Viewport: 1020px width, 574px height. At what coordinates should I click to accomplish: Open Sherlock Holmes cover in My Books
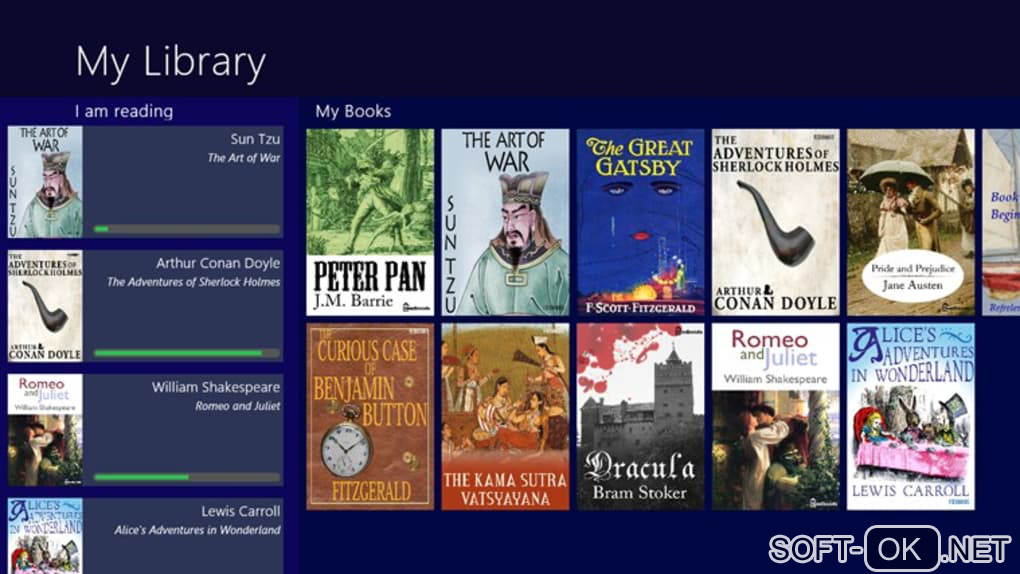point(775,222)
